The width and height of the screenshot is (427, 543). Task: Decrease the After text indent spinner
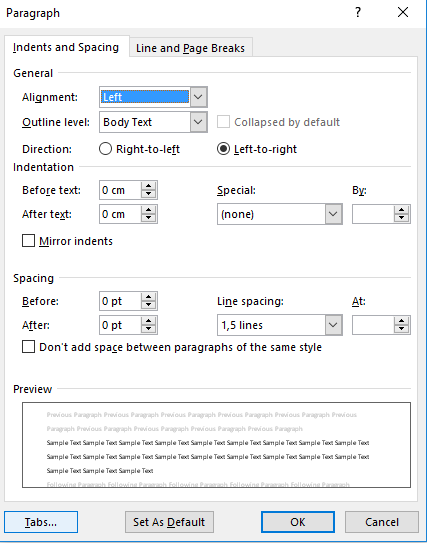pyautogui.click(x=149, y=218)
